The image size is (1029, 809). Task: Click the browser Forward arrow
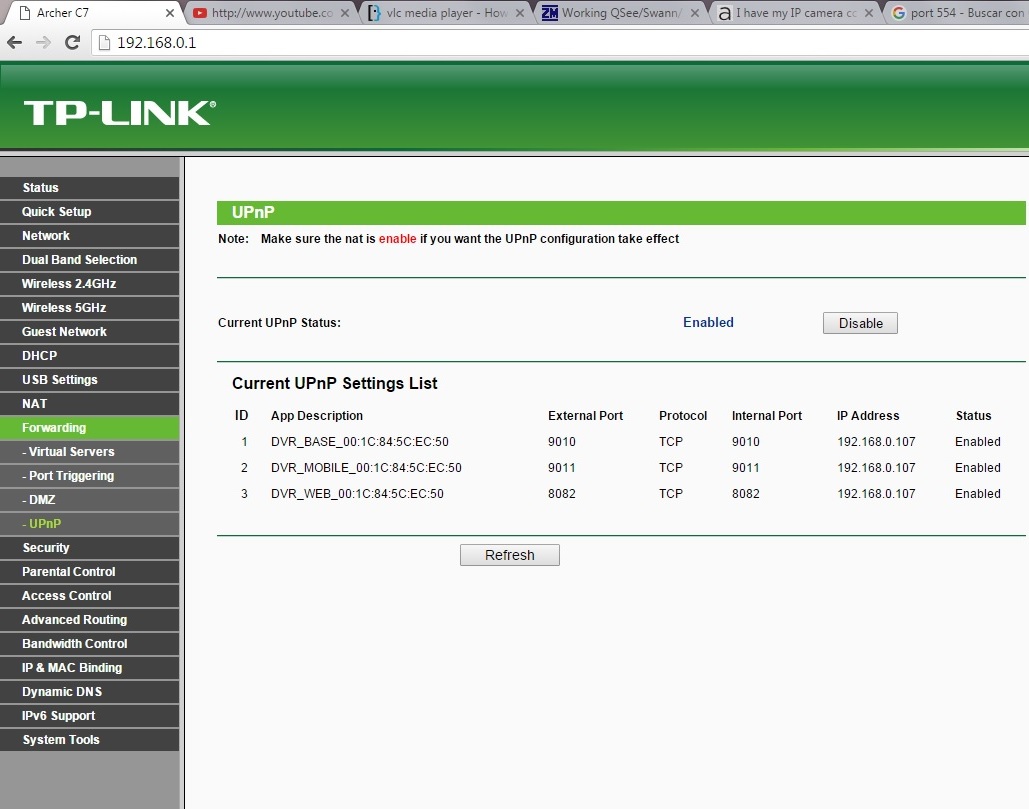(x=43, y=43)
